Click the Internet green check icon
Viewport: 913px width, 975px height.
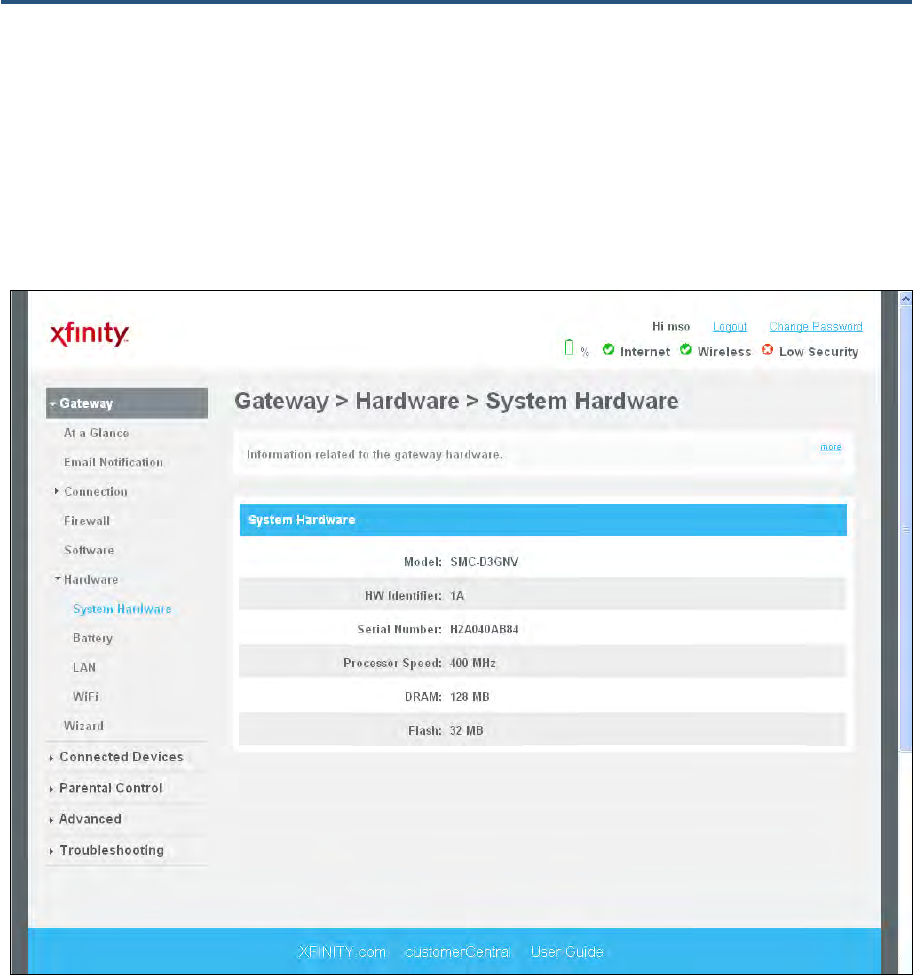coord(608,350)
